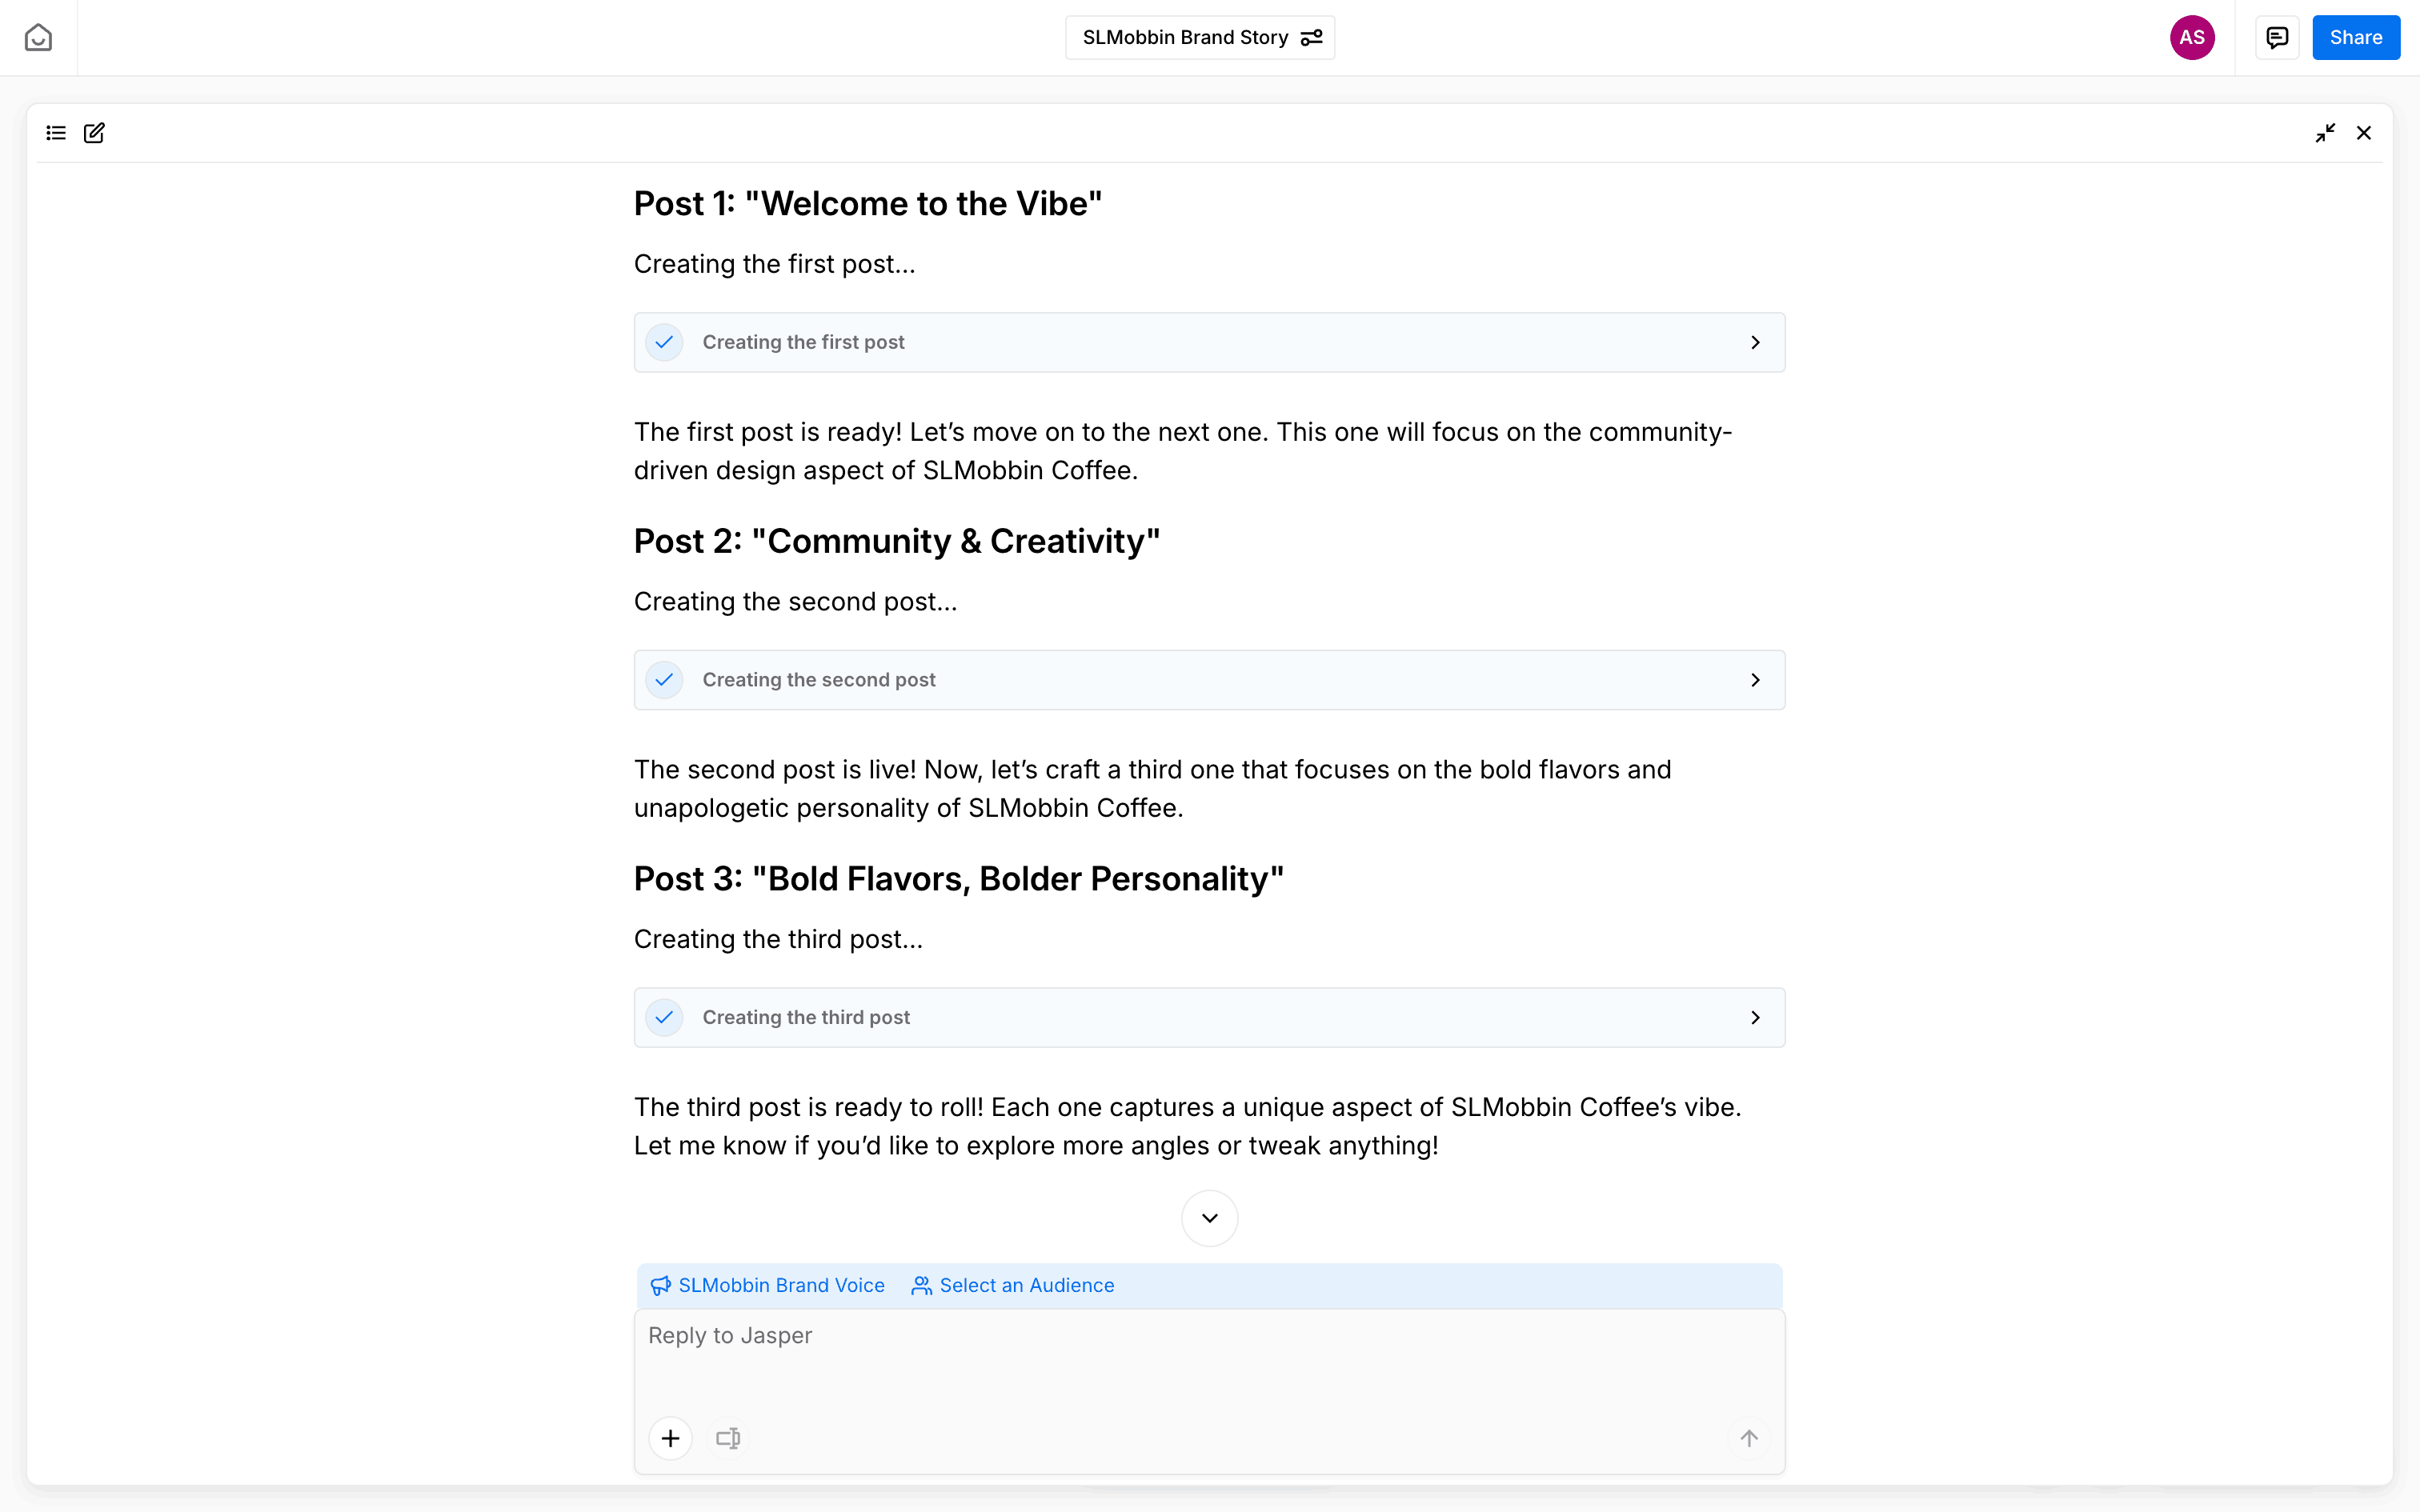
Task: Open the comments icon beside Share
Action: pyautogui.click(x=2277, y=38)
